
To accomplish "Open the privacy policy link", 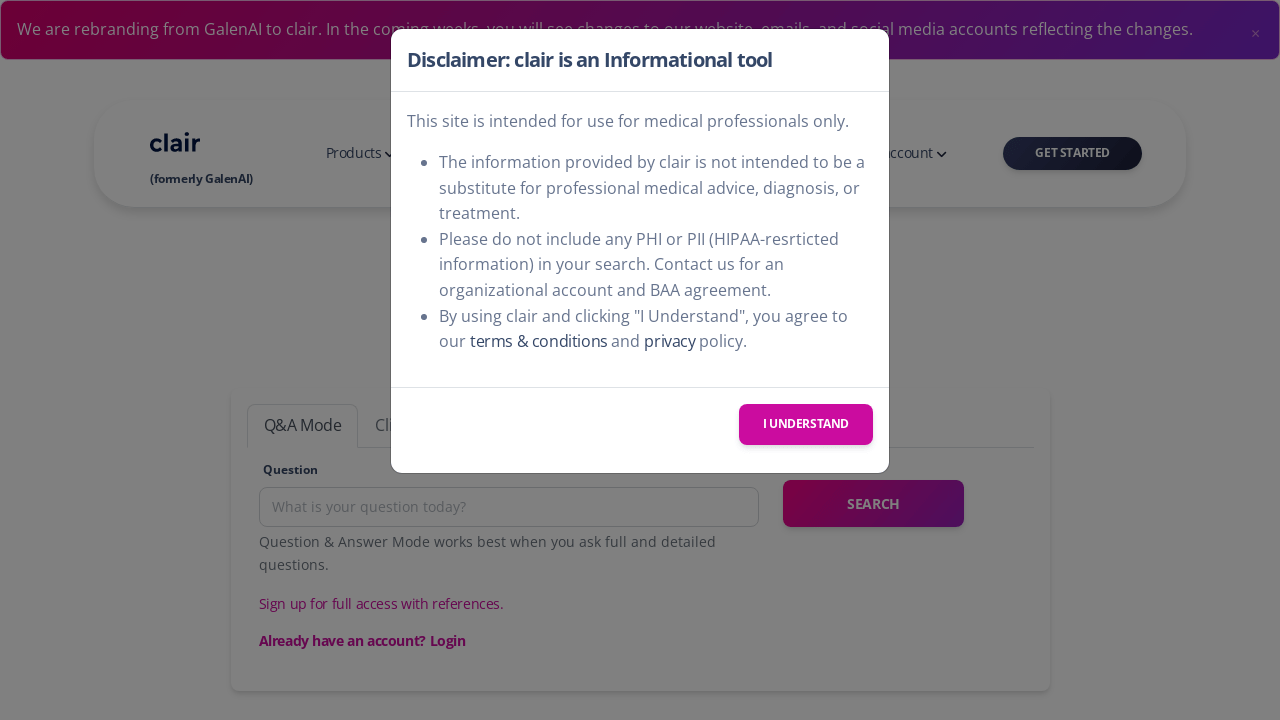I will (669, 341).
